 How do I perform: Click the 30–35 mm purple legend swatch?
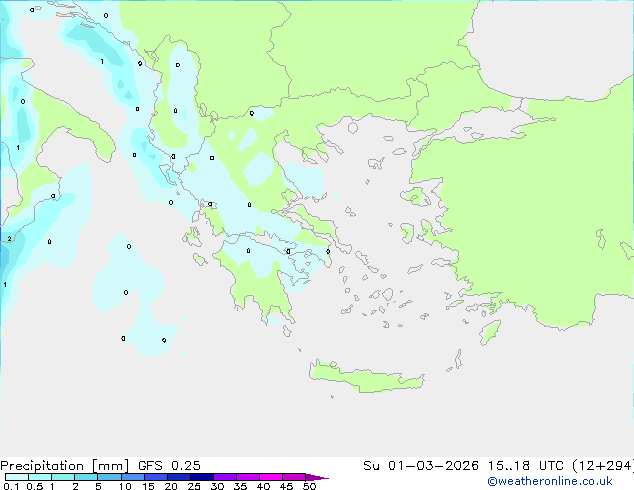coord(225,477)
